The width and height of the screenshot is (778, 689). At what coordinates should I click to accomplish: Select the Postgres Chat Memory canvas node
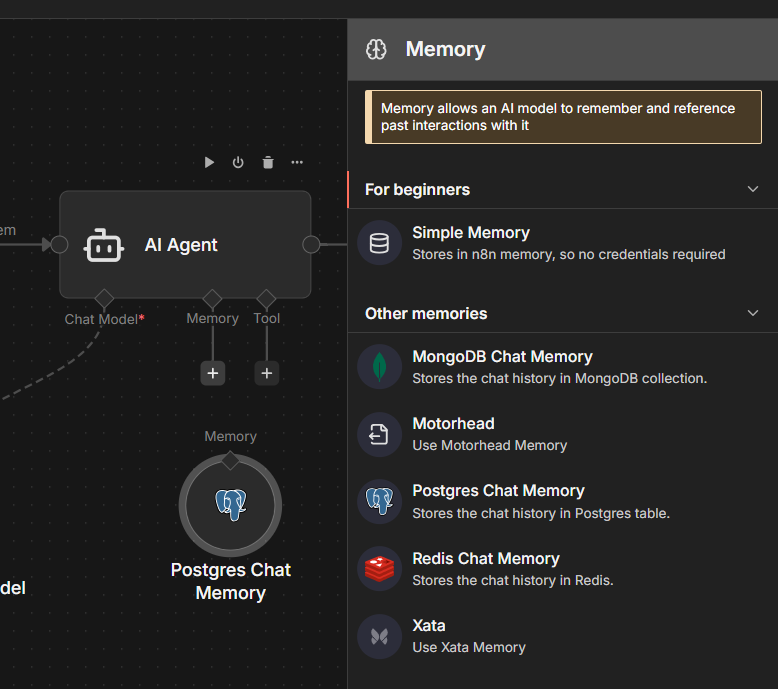click(230, 505)
